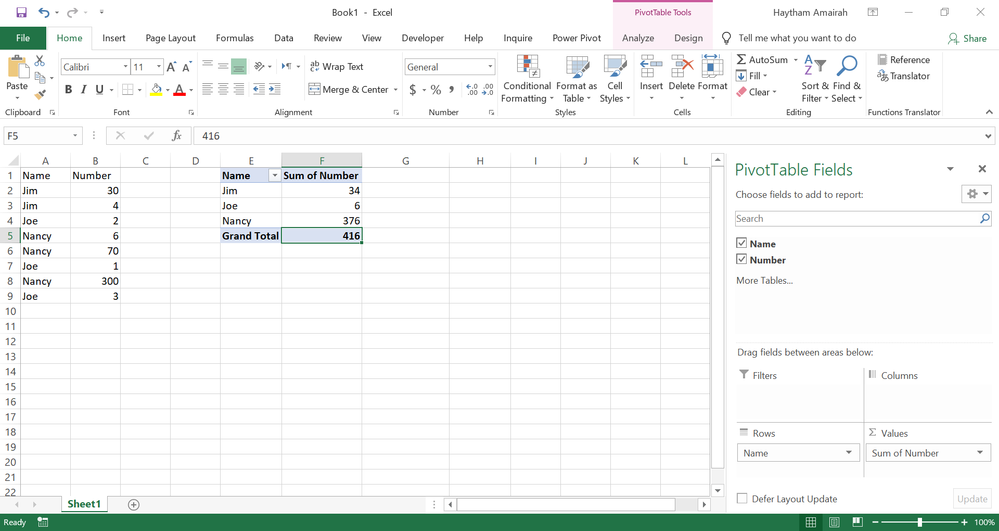Open Format cells menu

point(712,80)
